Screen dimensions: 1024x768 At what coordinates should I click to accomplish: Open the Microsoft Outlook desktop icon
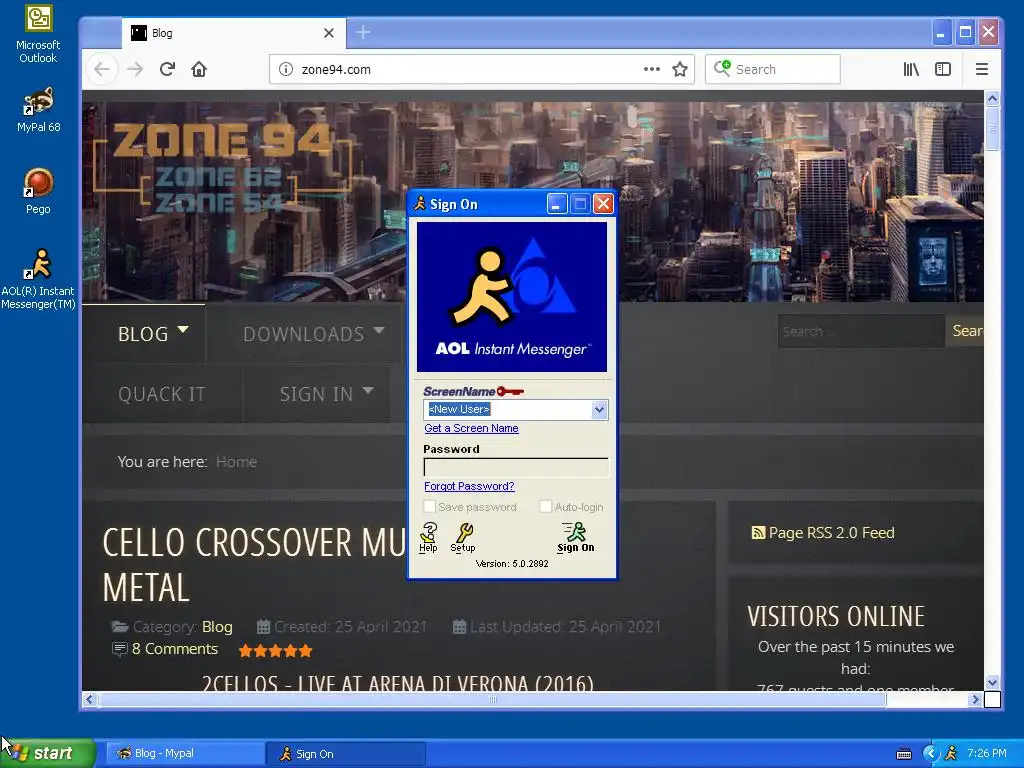coord(38,34)
